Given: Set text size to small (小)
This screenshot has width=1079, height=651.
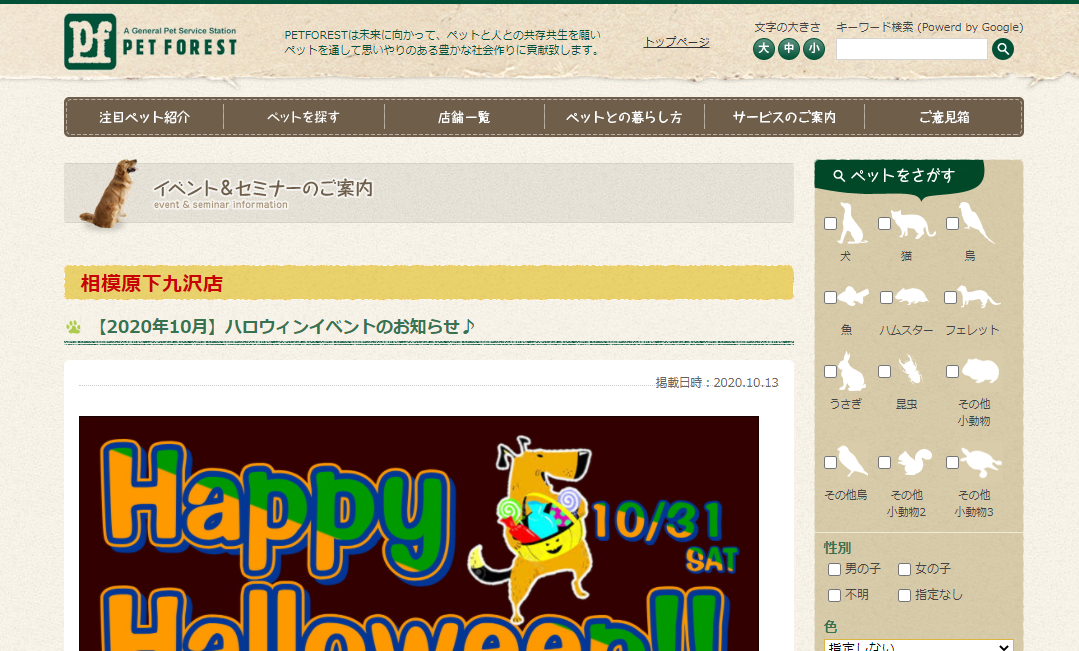Looking at the screenshot, I should 814,49.
